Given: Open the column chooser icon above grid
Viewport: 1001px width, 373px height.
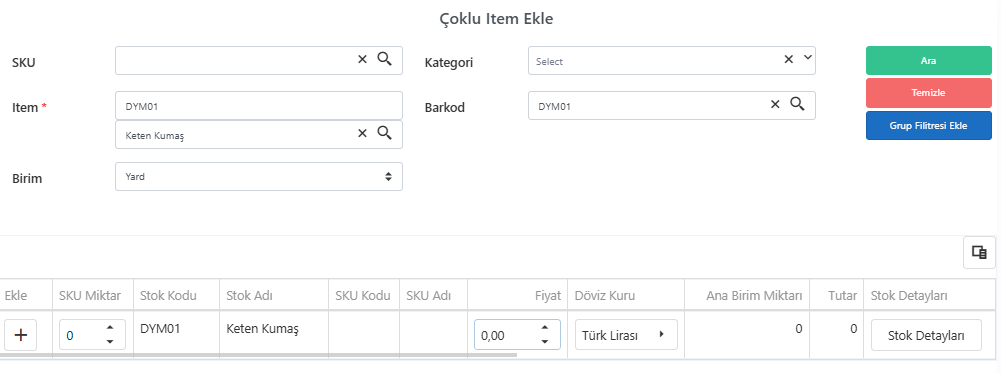Looking at the screenshot, I should click(x=979, y=252).
